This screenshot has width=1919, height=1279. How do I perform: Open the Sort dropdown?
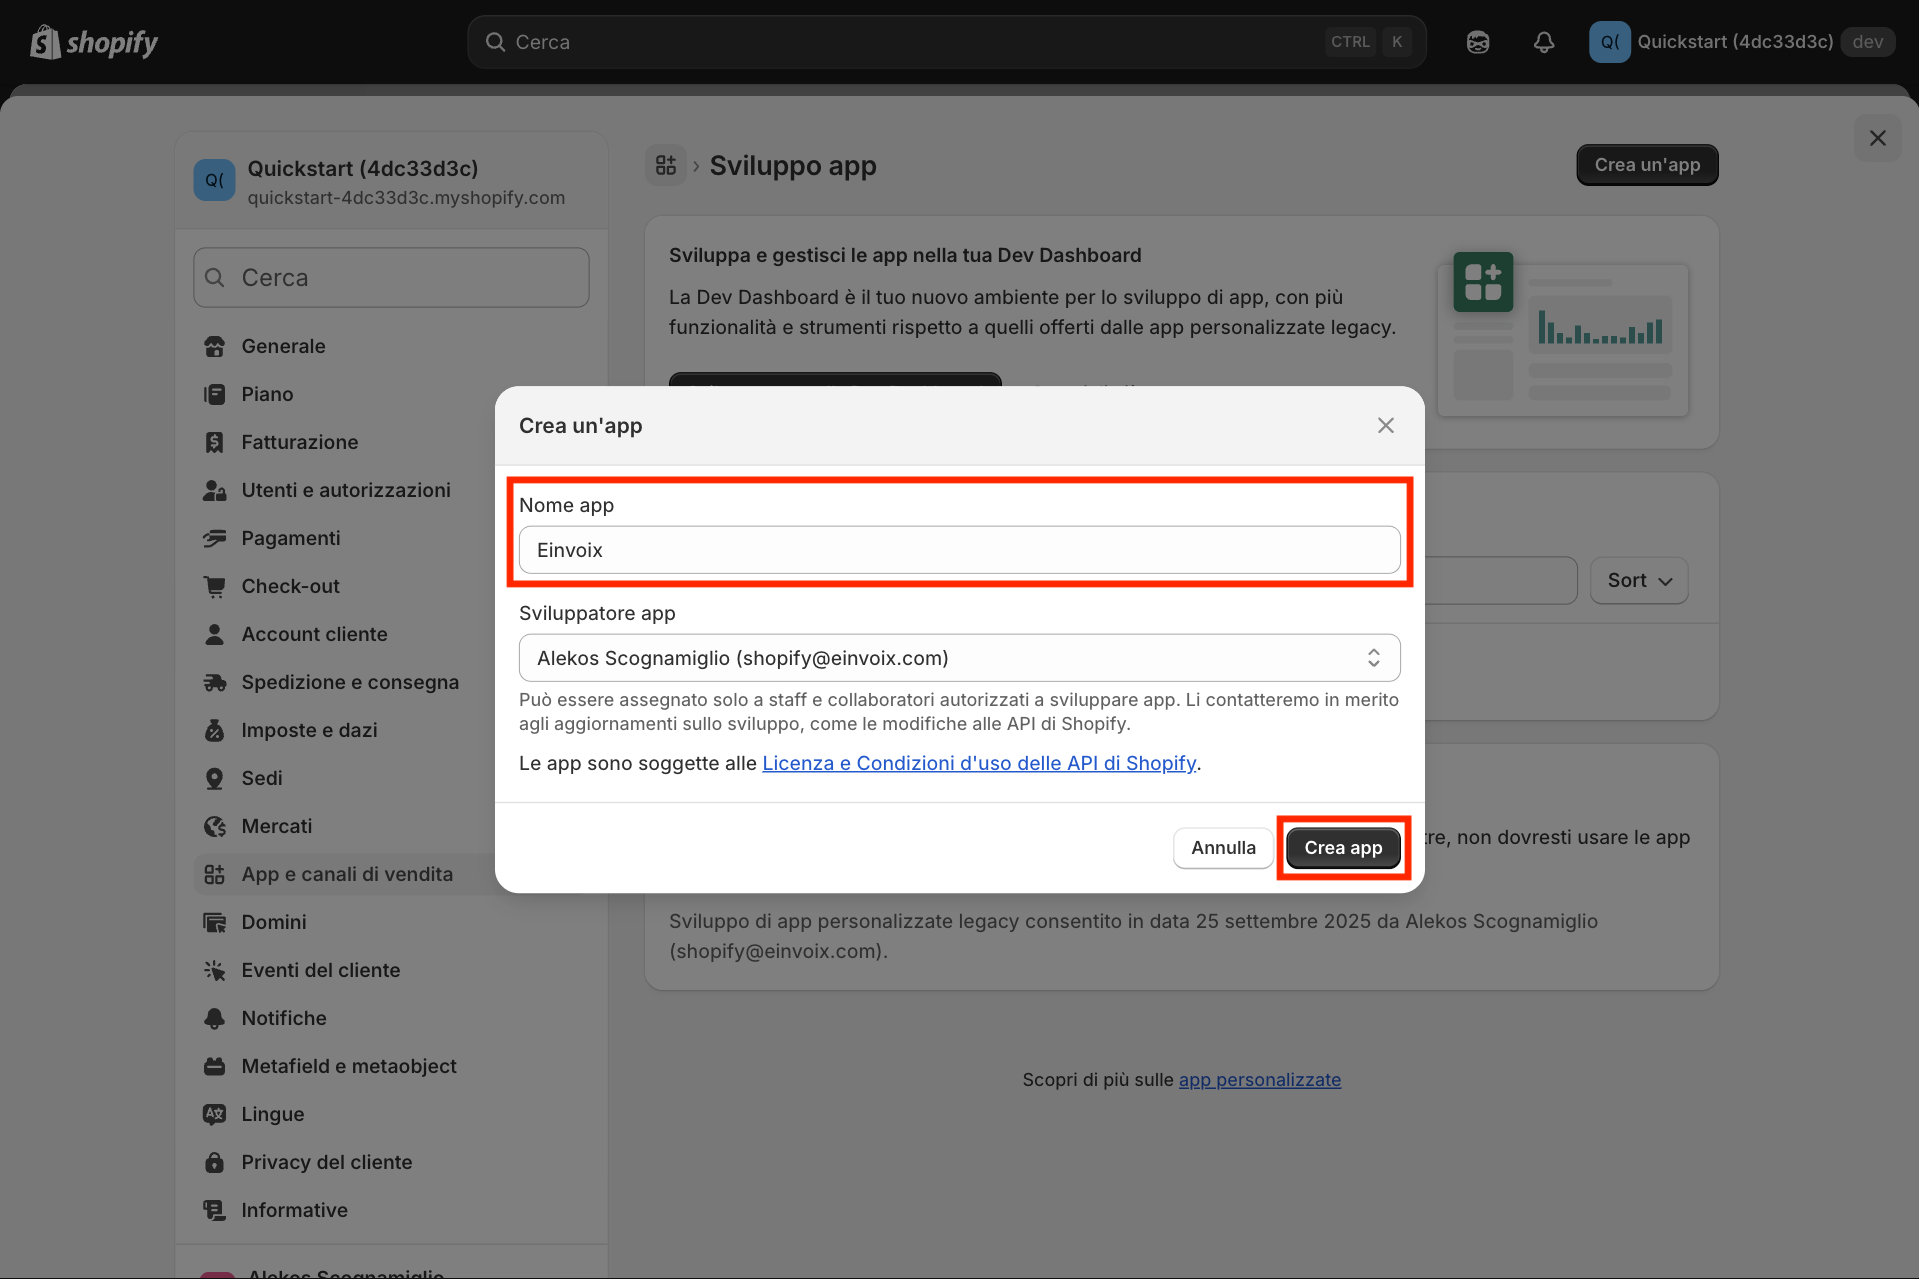(1638, 580)
